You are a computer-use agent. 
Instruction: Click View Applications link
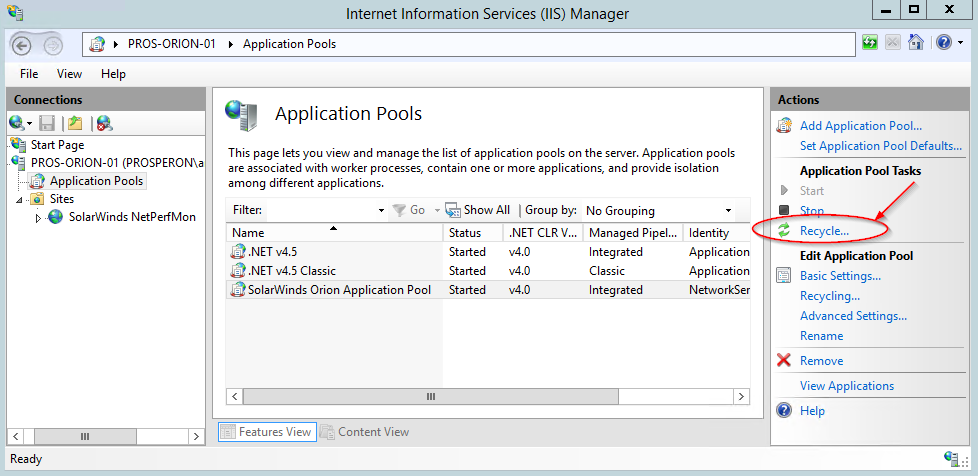point(847,386)
